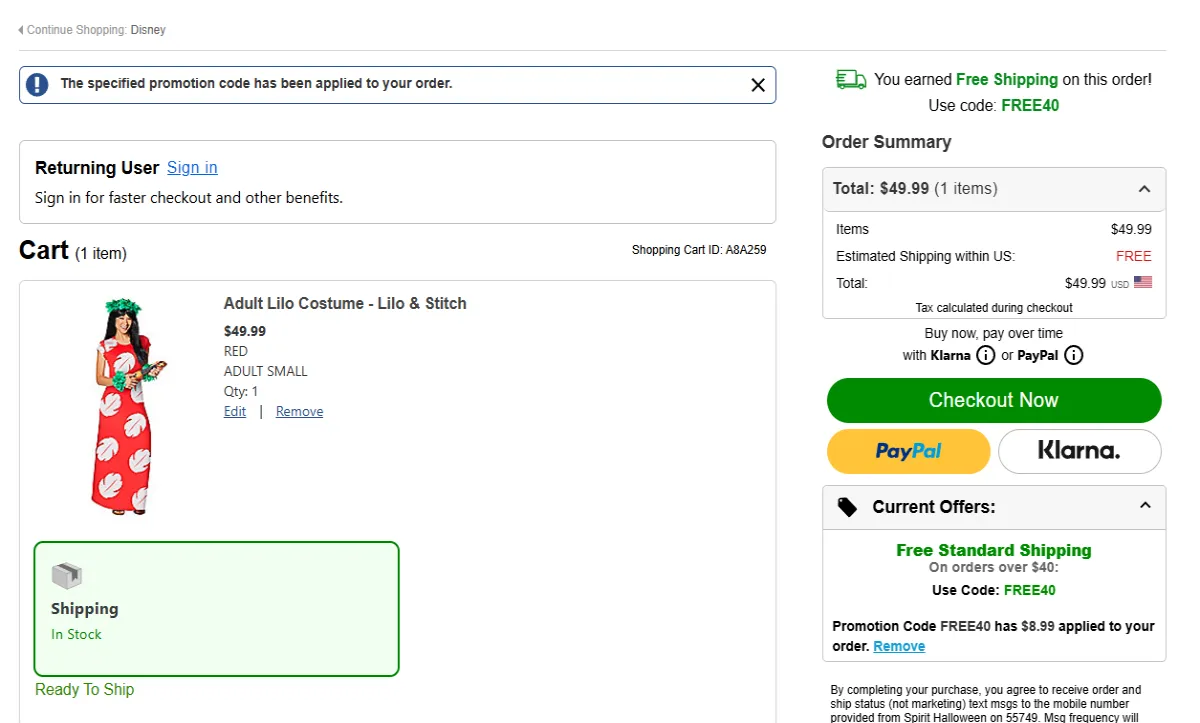
Task: Dismiss the promotion code applied banner
Action: 757,84
